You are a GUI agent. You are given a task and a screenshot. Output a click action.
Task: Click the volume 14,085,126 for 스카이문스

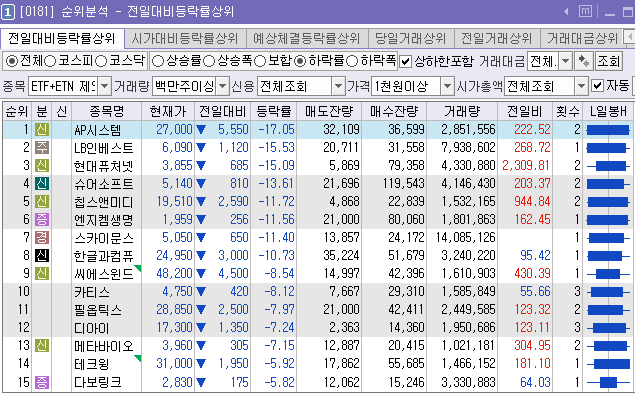pyautogui.click(x=466, y=237)
